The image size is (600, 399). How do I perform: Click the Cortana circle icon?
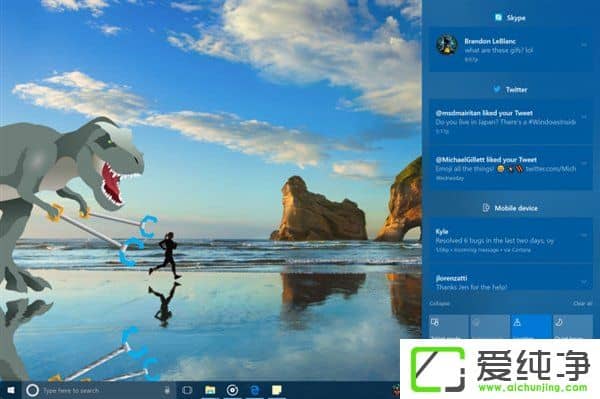[x=33, y=390]
